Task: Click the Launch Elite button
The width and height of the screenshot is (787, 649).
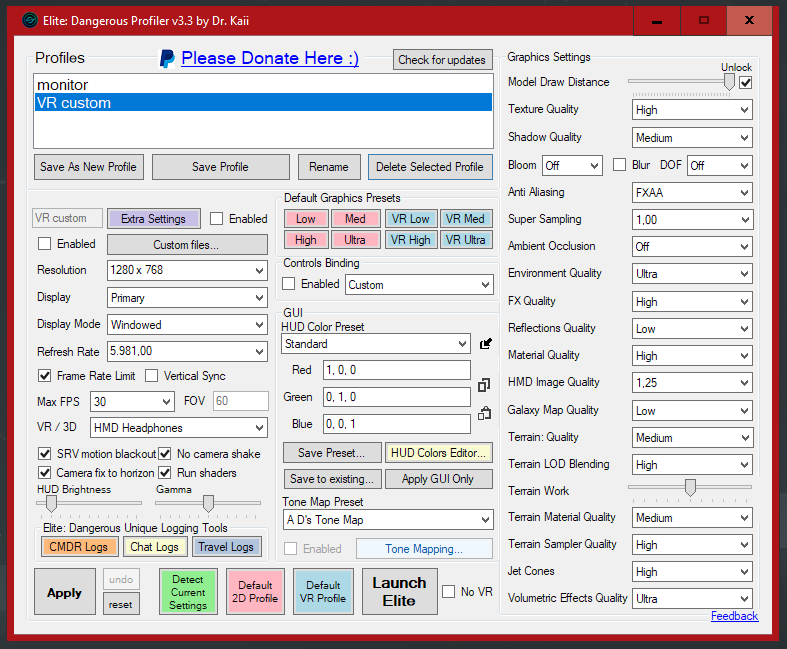Action: (x=400, y=591)
